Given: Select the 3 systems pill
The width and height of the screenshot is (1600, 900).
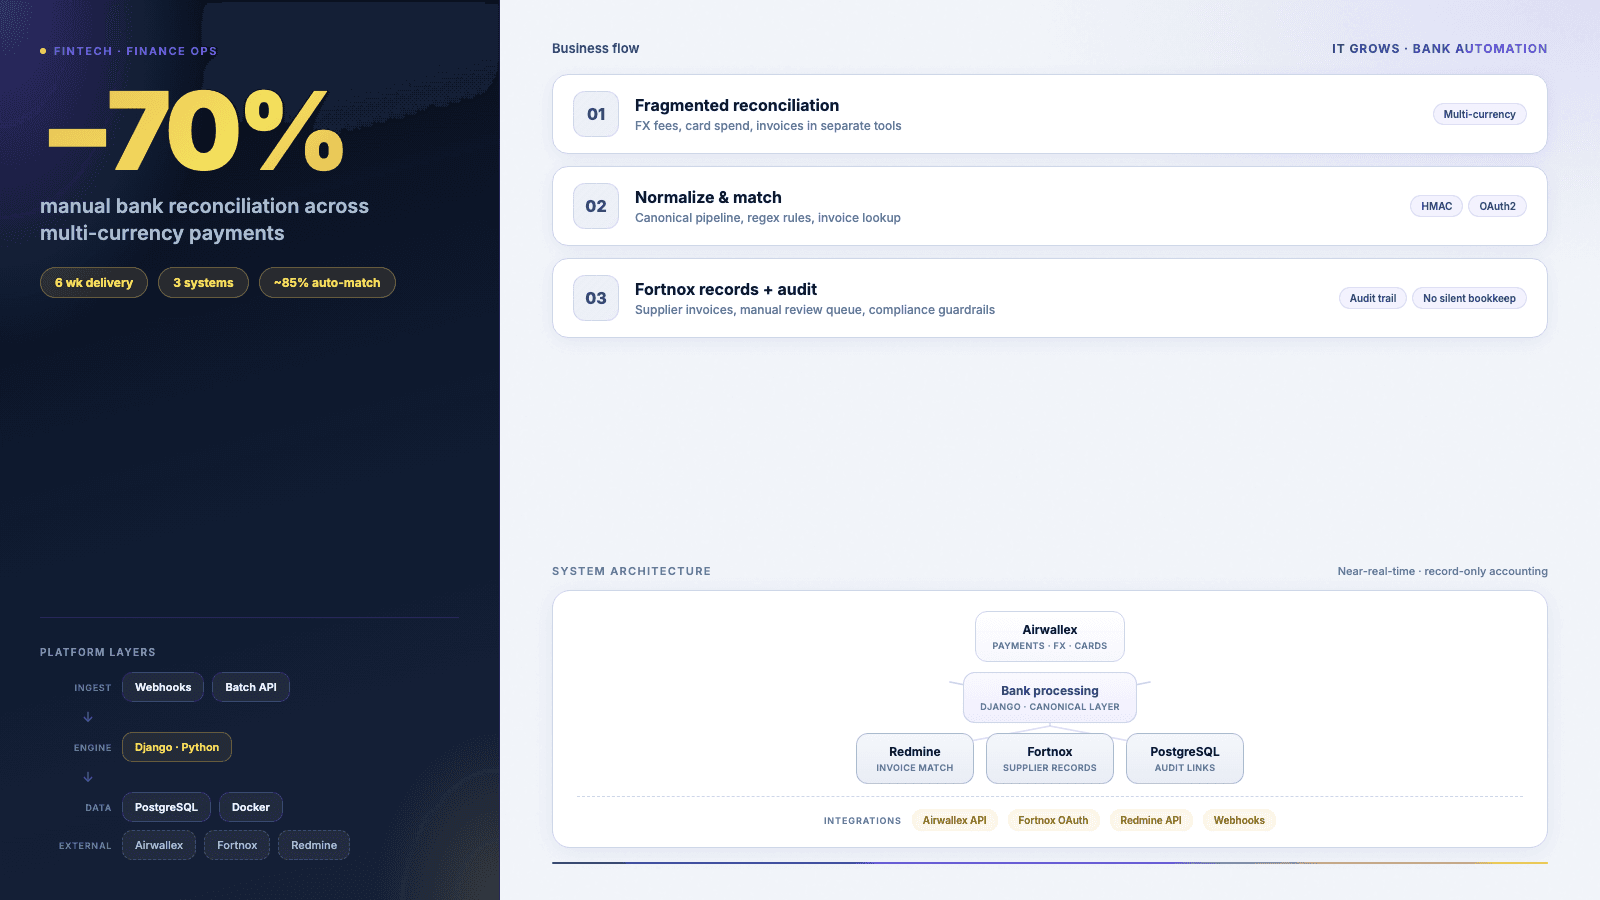Looking at the screenshot, I should click(203, 283).
